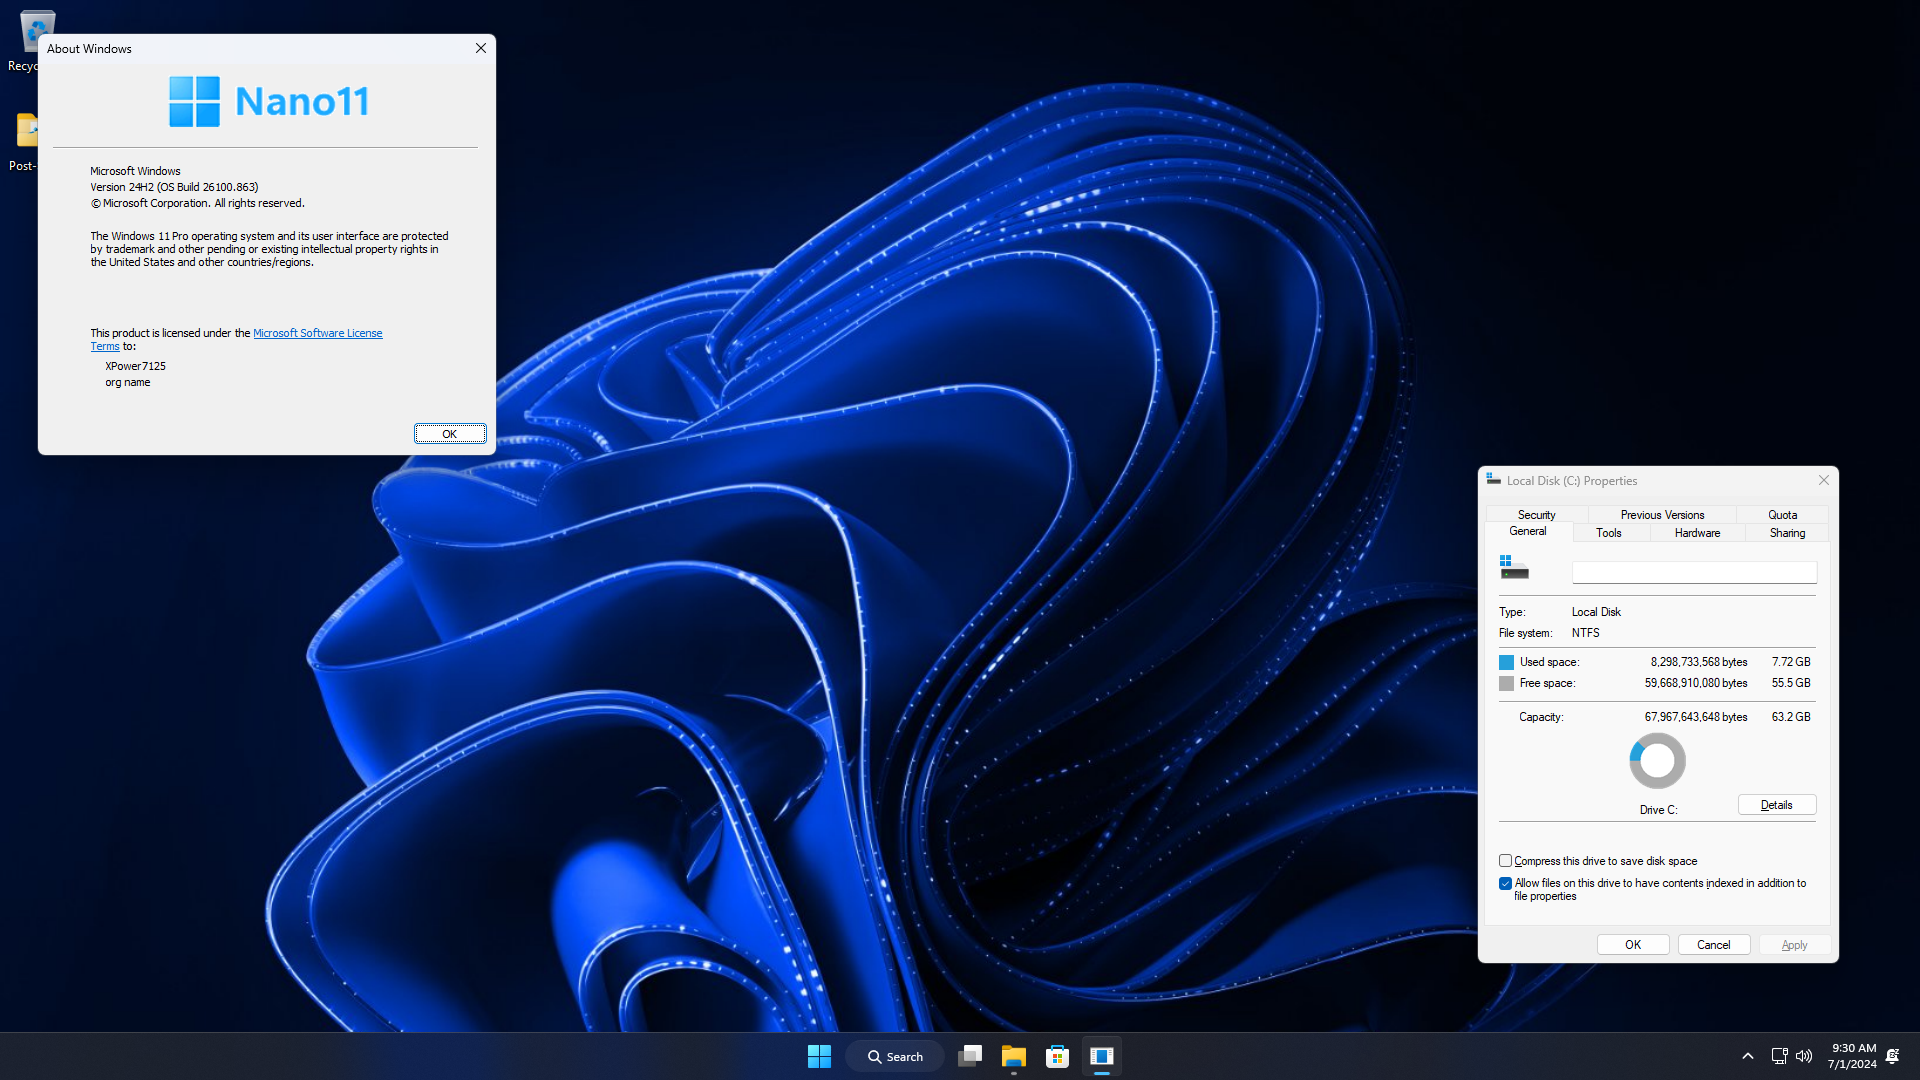The width and height of the screenshot is (1920, 1080).
Task: Click the notifications bell in the taskbar corner
Action: (1893, 1055)
